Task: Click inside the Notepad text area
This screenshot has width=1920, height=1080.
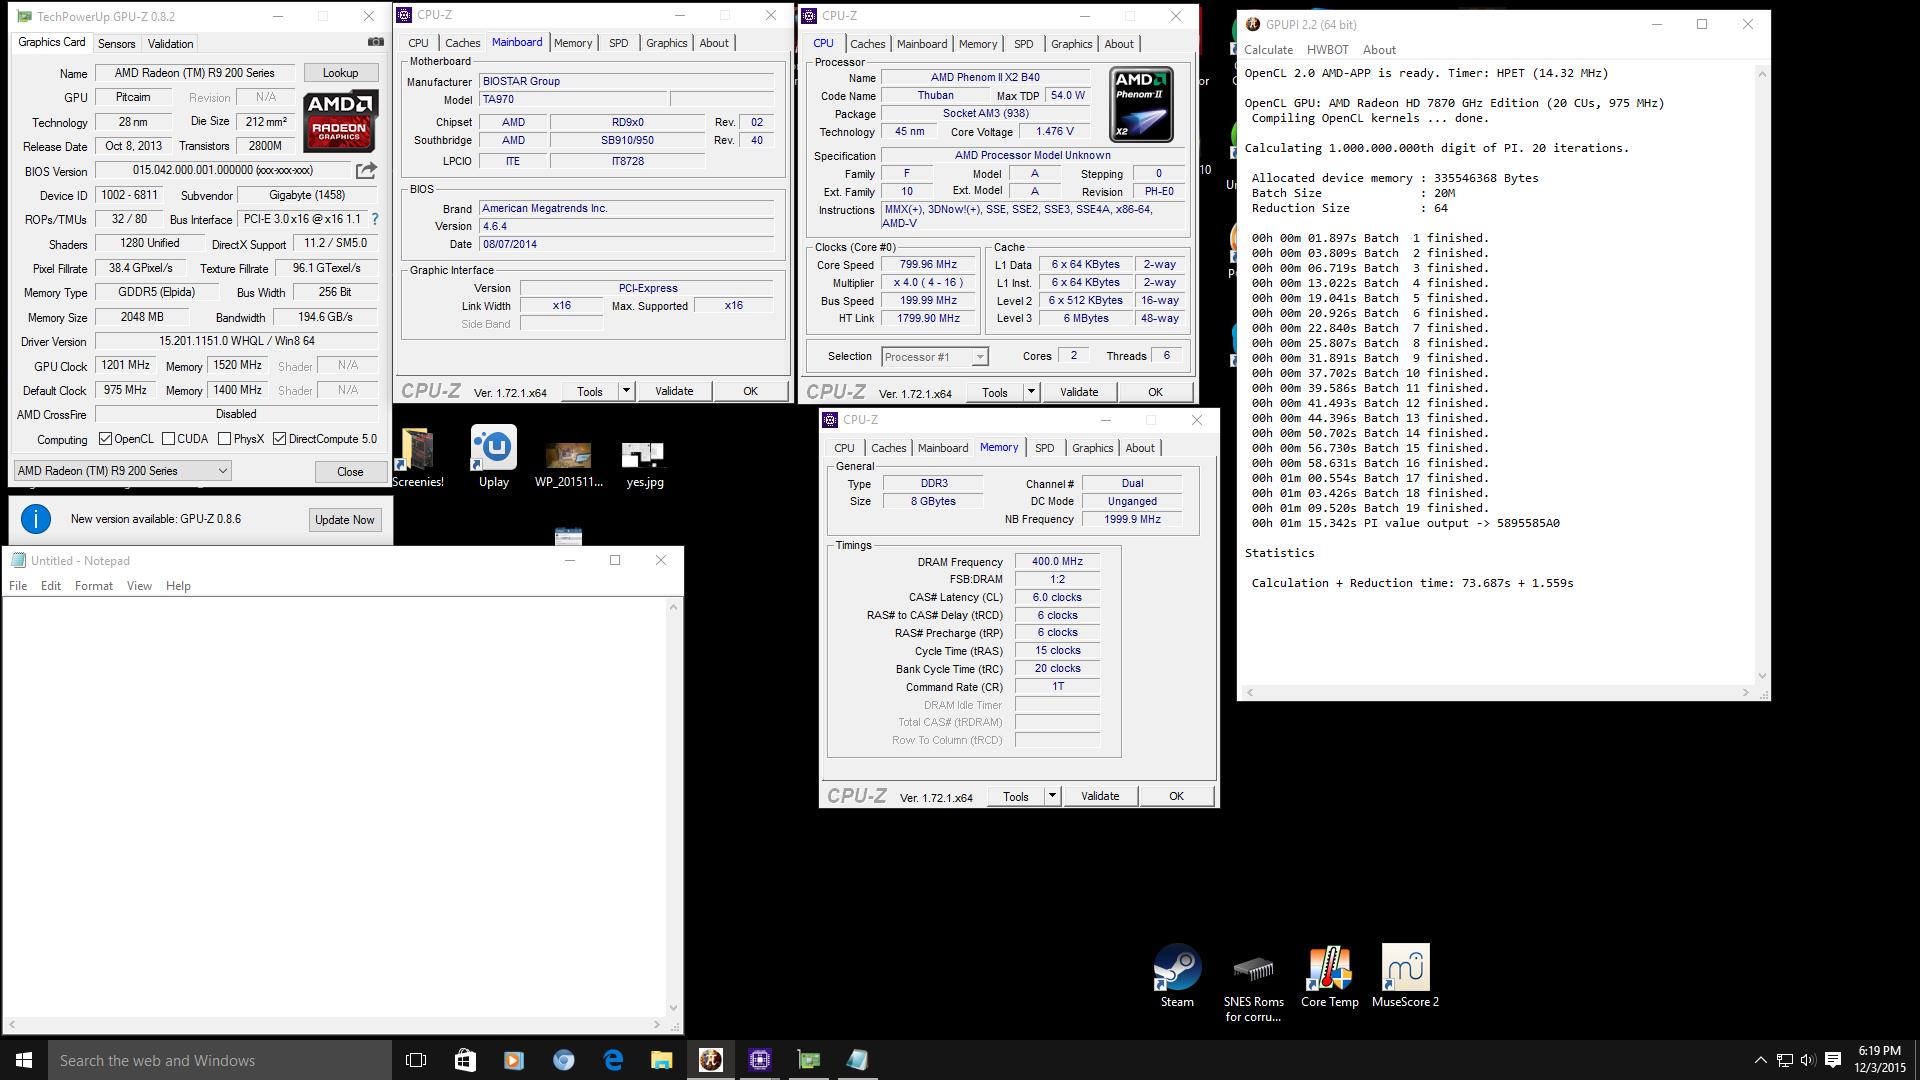Action: click(333, 806)
